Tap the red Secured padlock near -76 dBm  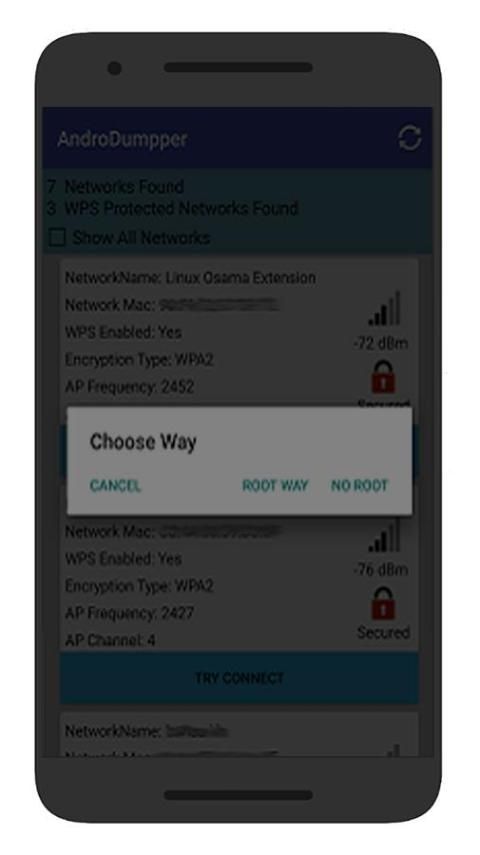coord(383,604)
